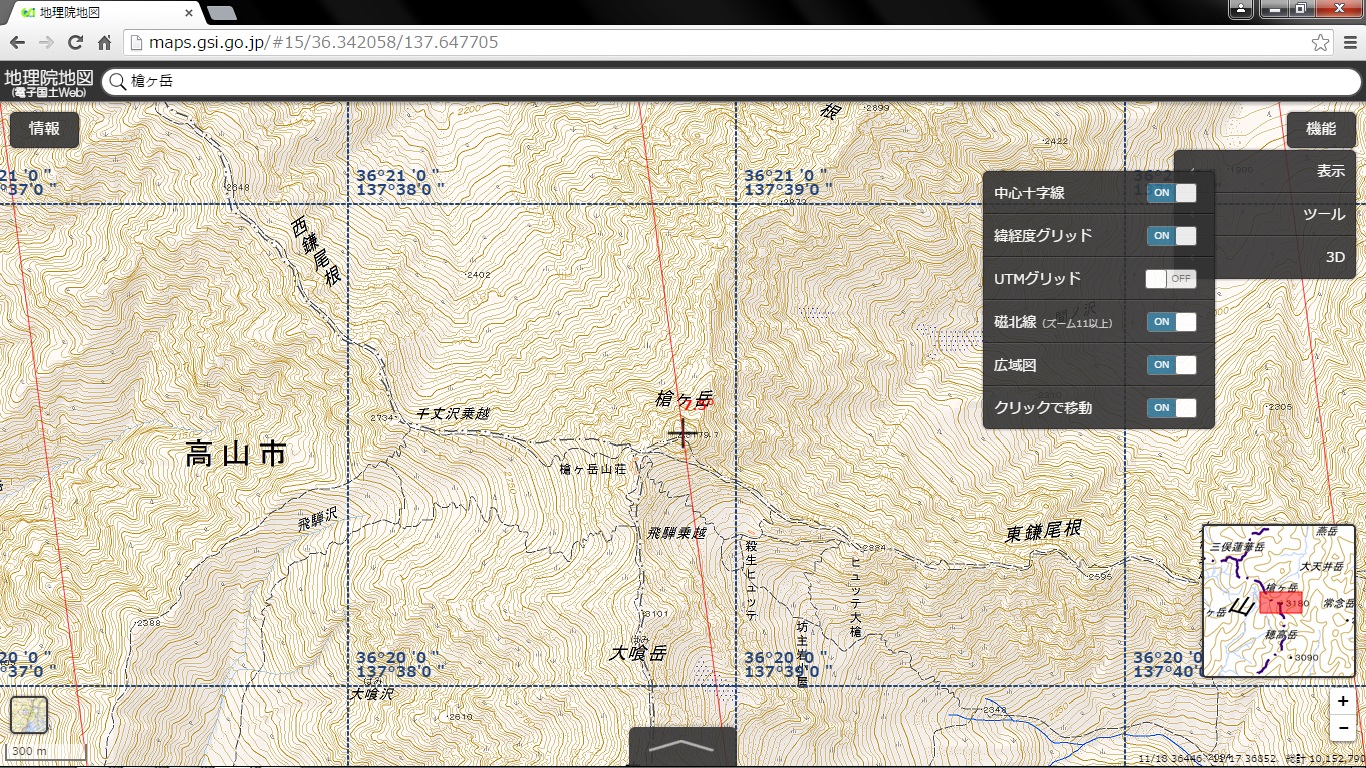Click the 飛騨乗越 label on the map
This screenshot has width=1366, height=768.
tap(677, 533)
